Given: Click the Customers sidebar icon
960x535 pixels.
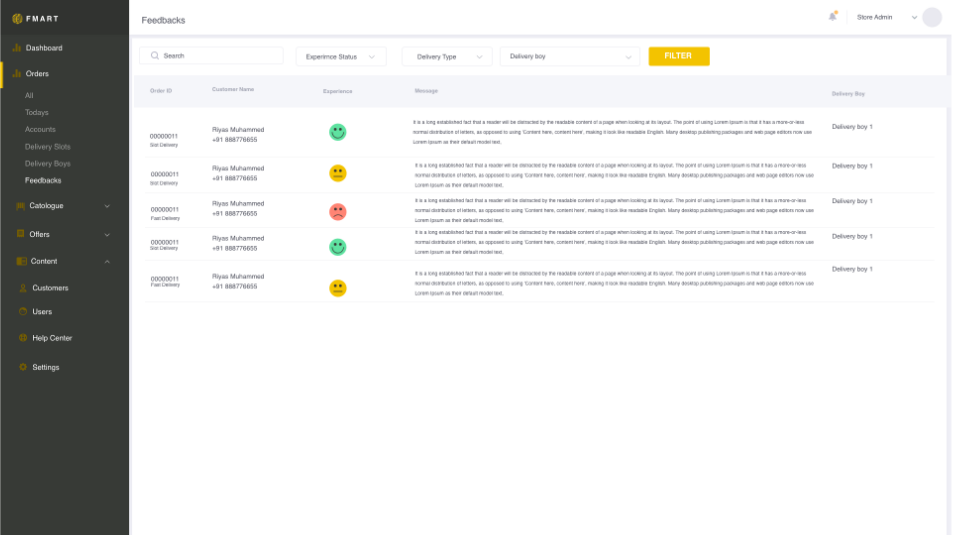Looking at the screenshot, I should click(23, 288).
